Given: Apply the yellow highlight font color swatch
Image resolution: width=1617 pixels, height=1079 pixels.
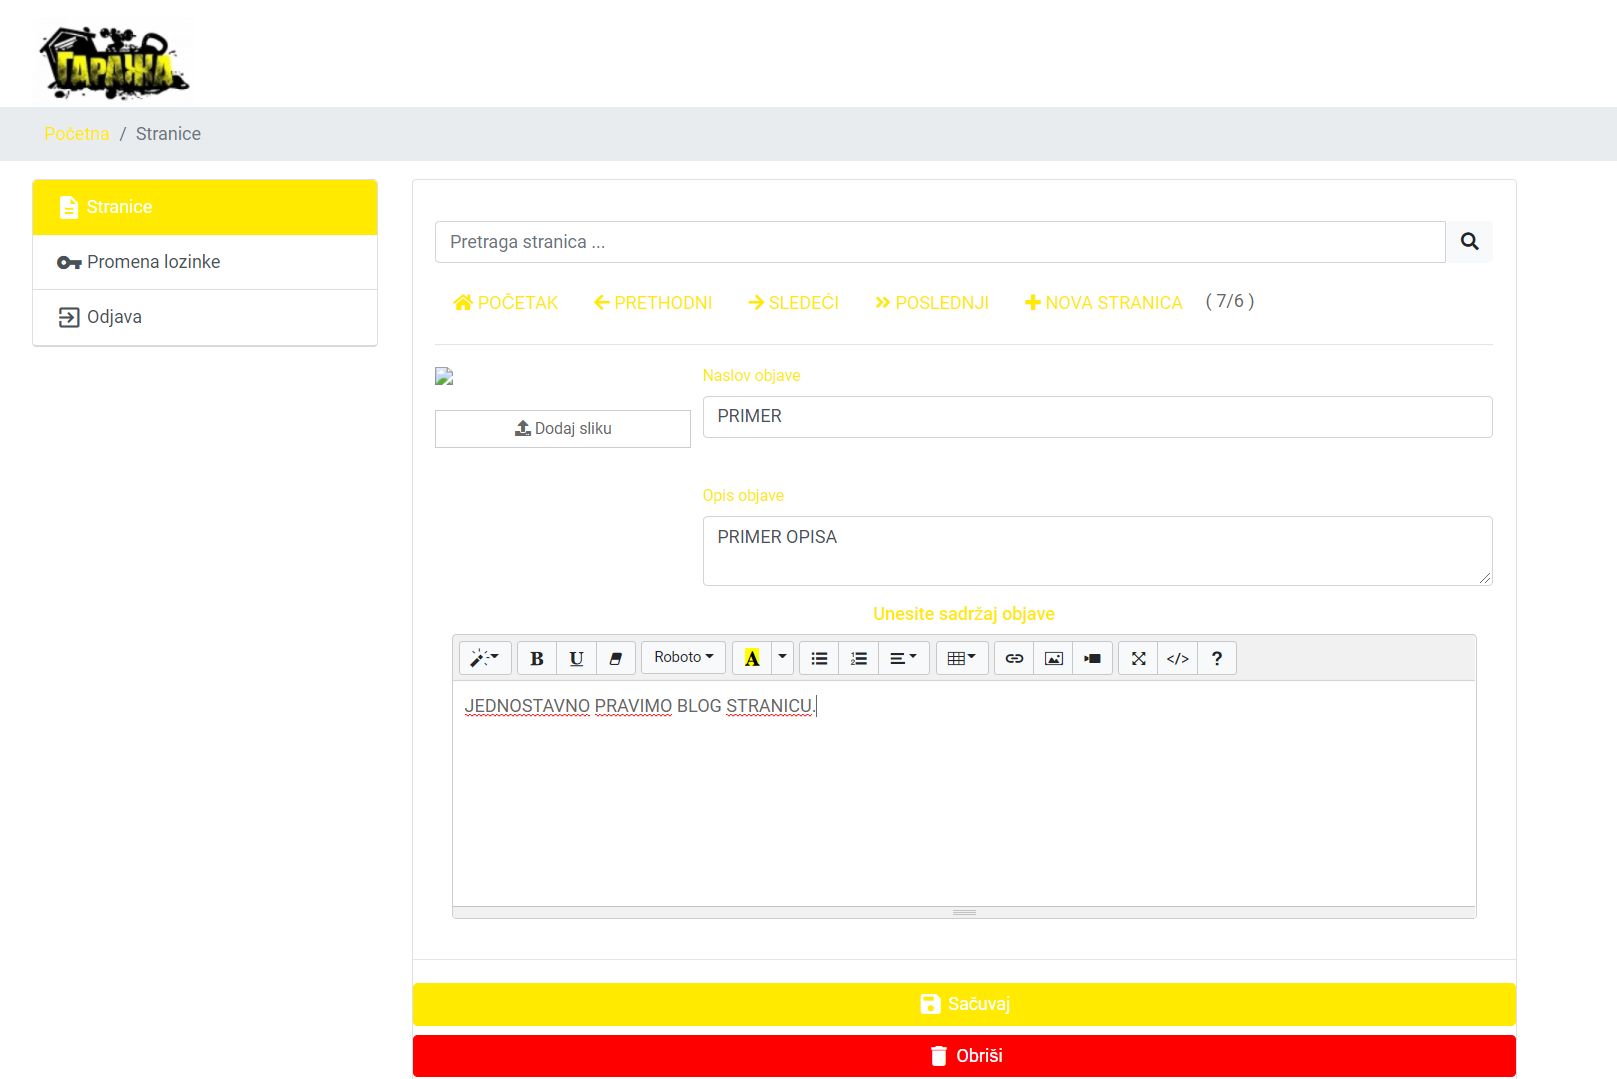Looking at the screenshot, I should [752, 658].
